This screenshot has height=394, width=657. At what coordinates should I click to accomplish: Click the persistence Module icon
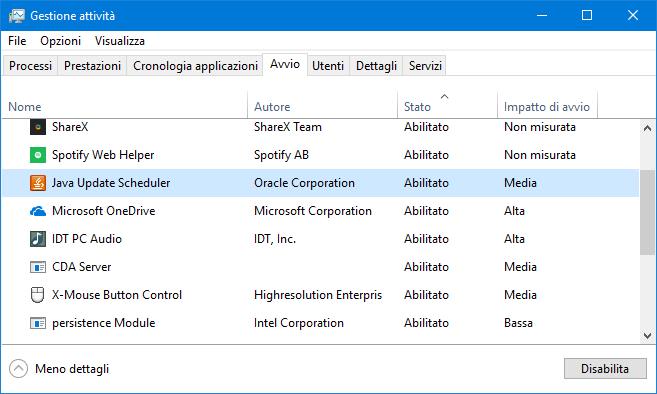pyautogui.click(x=38, y=323)
